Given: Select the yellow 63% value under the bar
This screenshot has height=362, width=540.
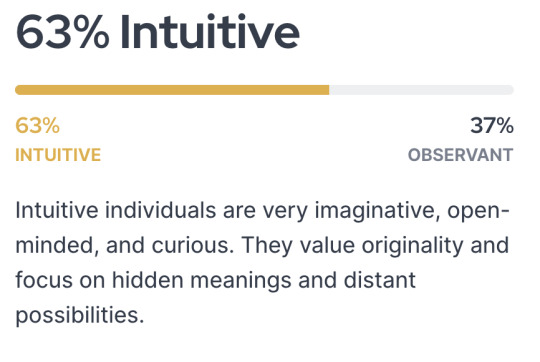Looking at the screenshot, I should point(38,125).
